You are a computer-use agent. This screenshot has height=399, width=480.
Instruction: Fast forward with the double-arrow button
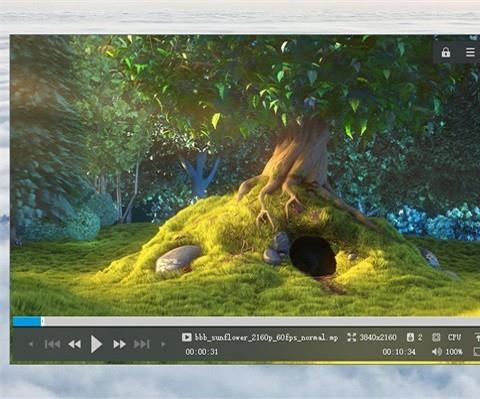point(119,344)
